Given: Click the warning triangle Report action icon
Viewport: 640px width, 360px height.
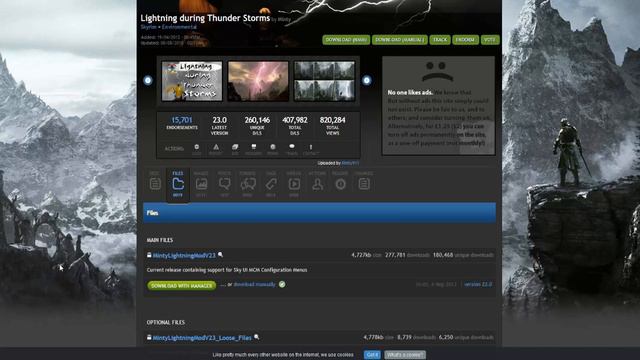Looking at the screenshot, I should (x=216, y=147).
